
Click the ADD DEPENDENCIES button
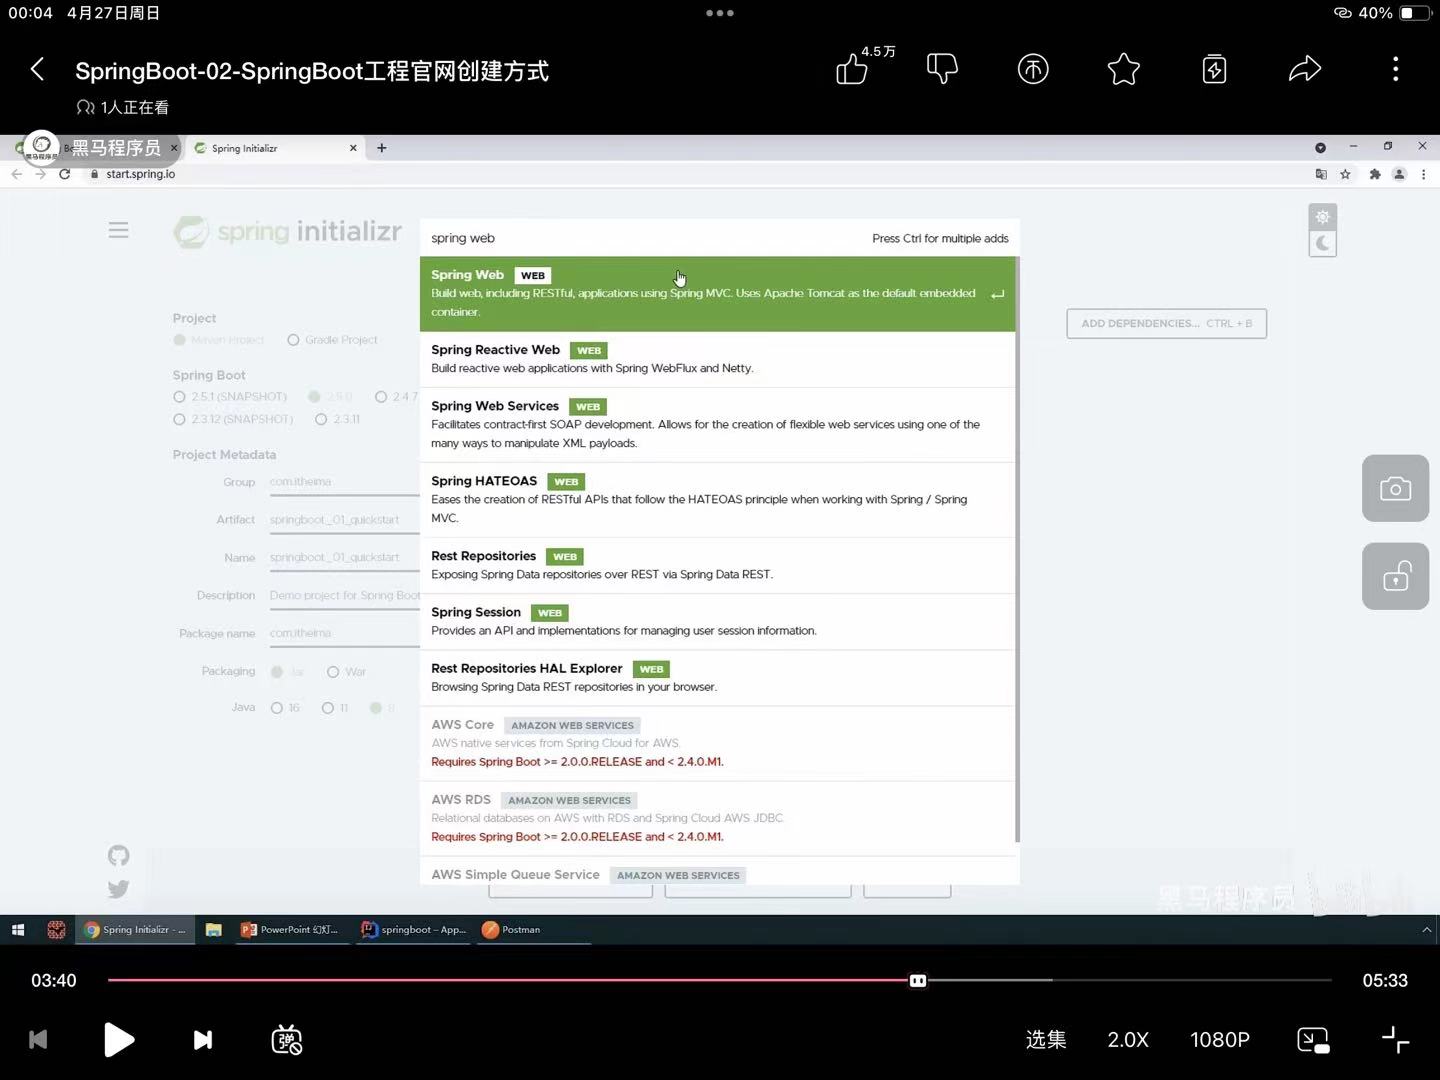click(1166, 323)
